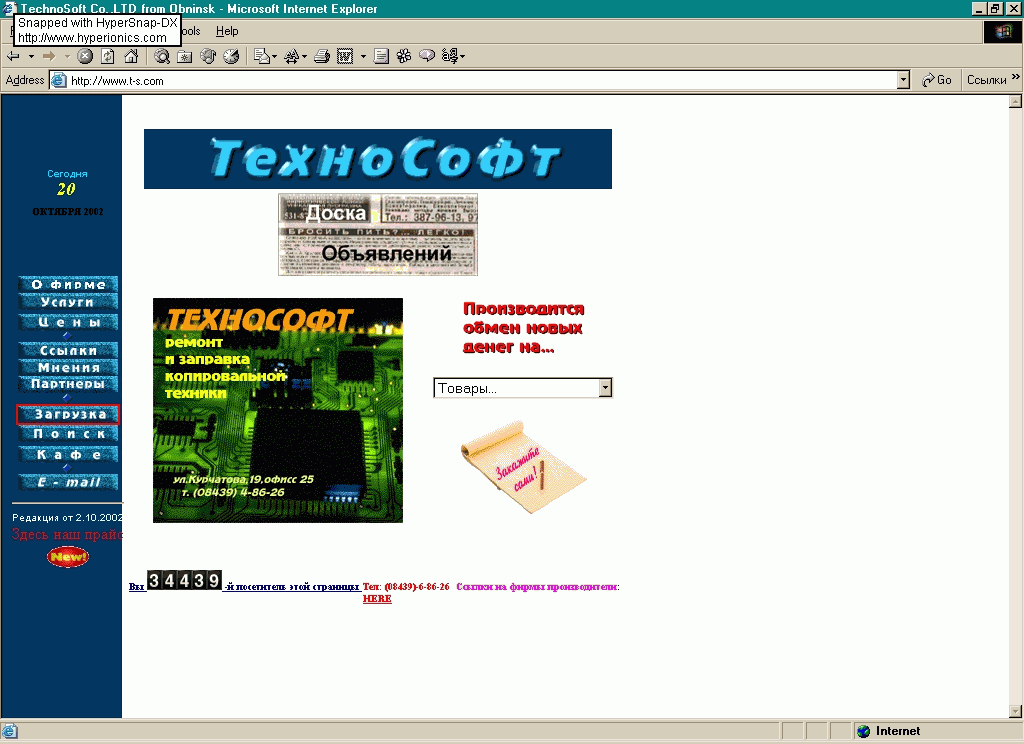Image resolution: width=1024 pixels, height=744 pixels.
Task: Open the Mail icon's dropdown arrow
Action: pyautogui.click(x=274, y=57)
